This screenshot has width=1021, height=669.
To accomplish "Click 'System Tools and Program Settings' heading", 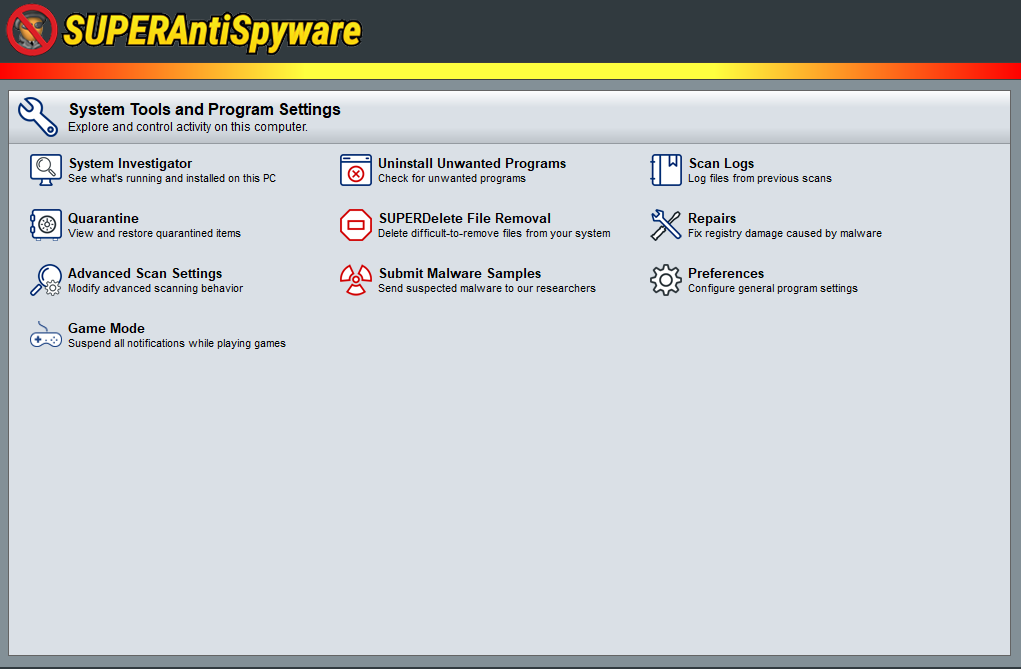I will (204, 109).
